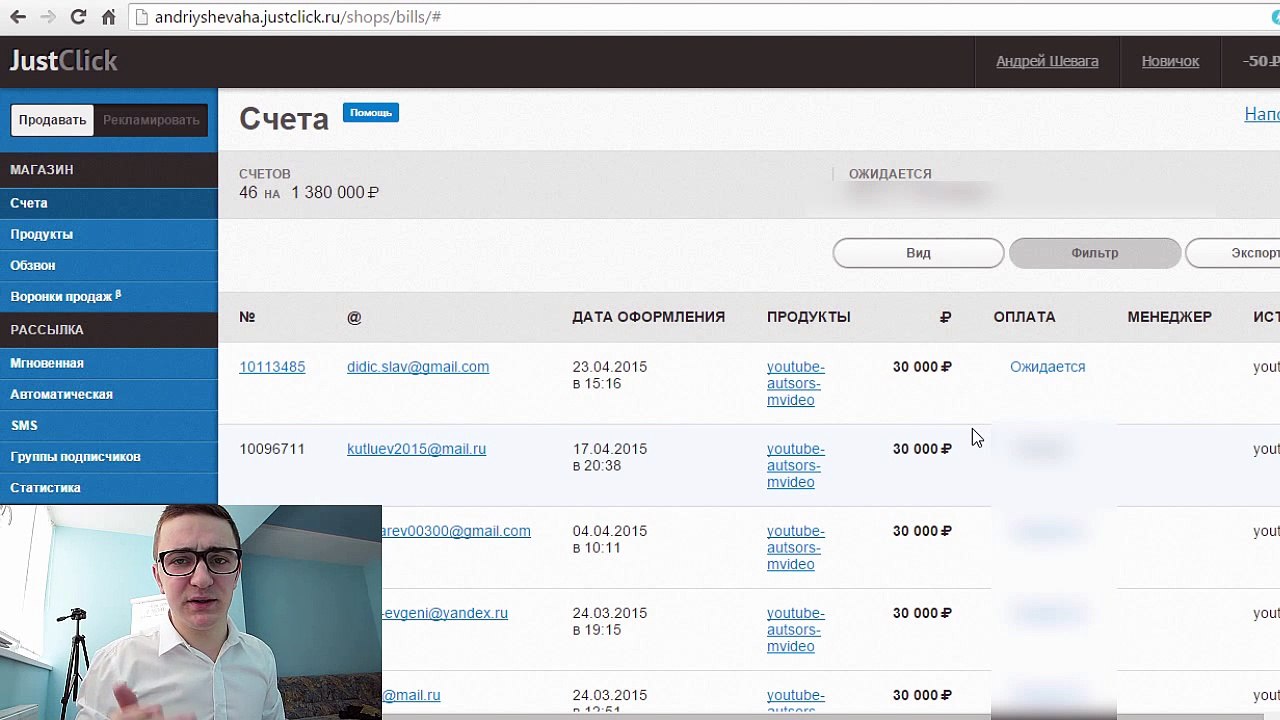Open product link in 23.04.2015 row
The height and width of the screenshot is (720, 1280).
coord(795,383)
